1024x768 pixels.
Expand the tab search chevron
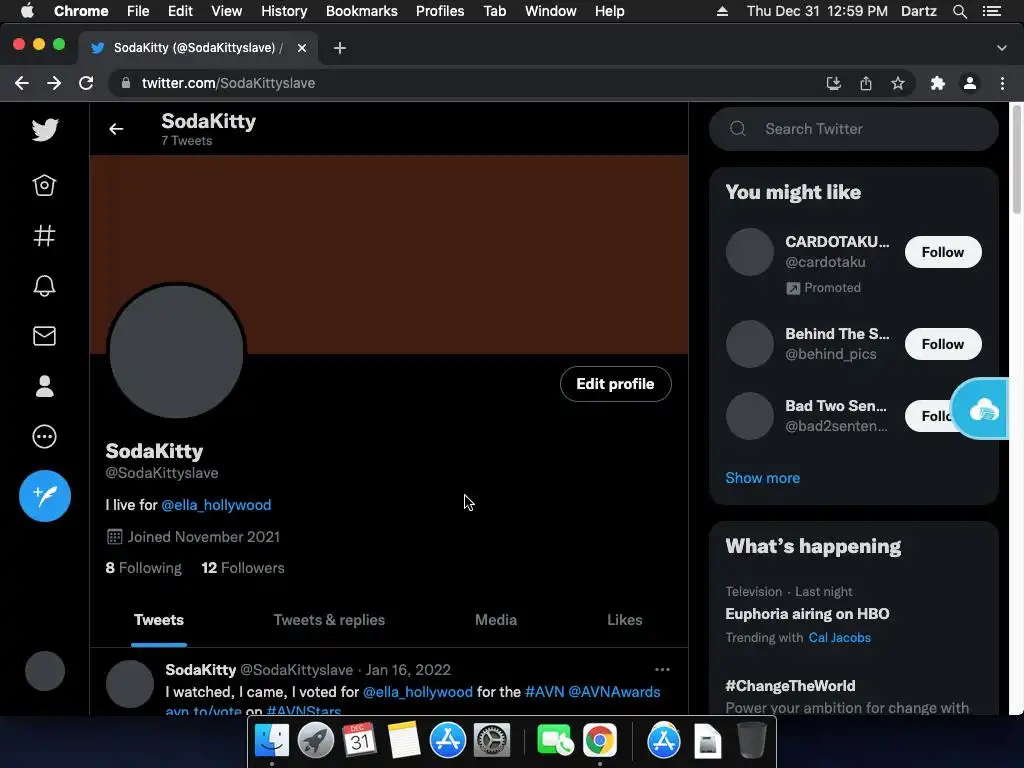pos(1002,48)
